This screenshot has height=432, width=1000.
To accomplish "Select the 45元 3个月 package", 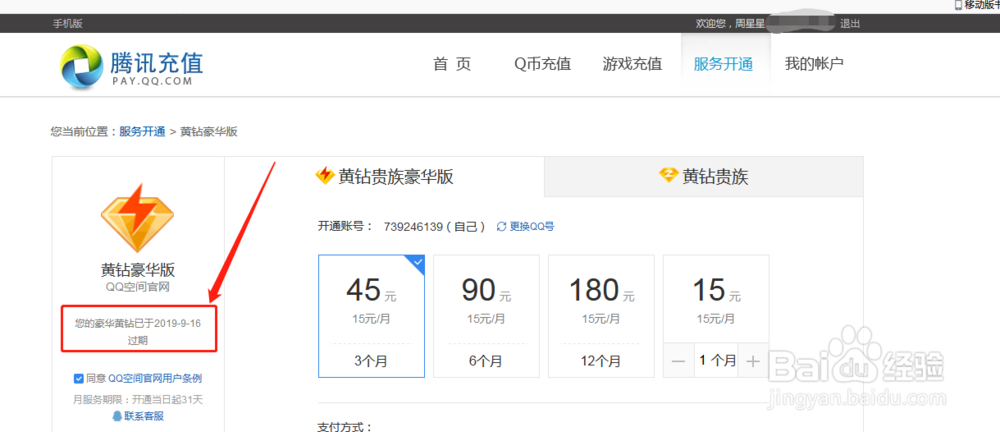I will pos(371,316).
